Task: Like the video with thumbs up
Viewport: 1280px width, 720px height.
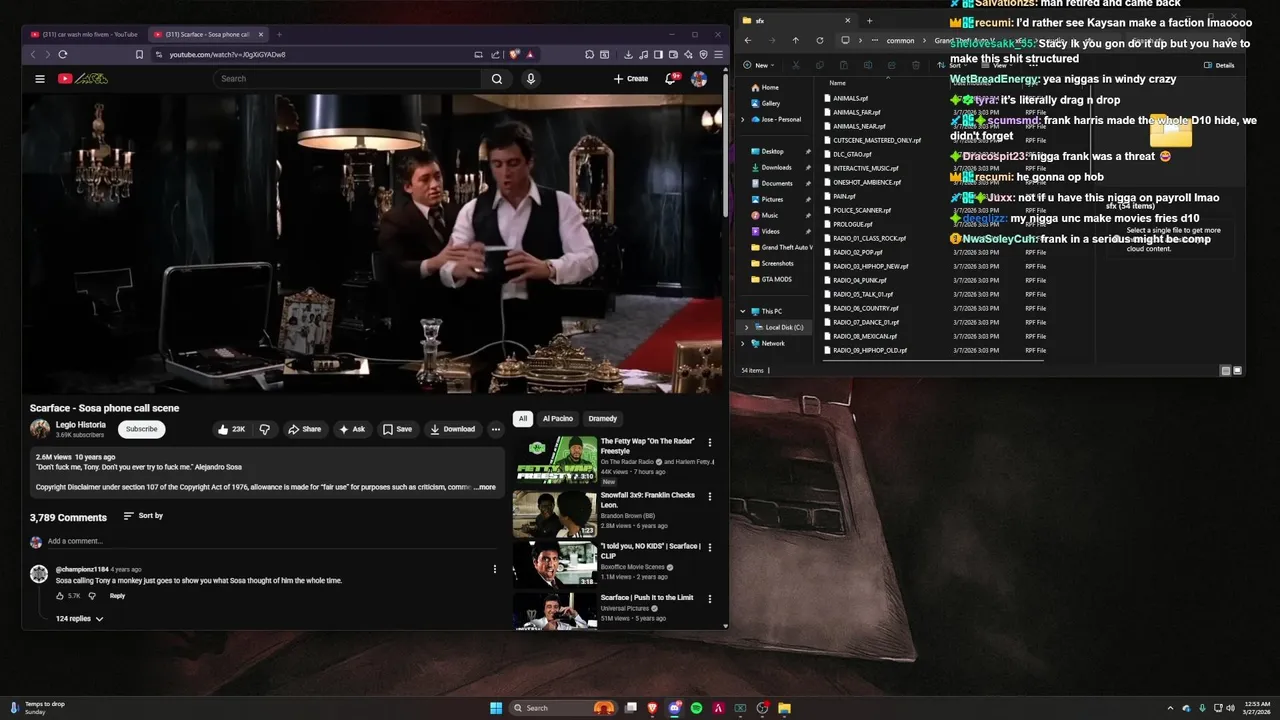Action: pos(231,429)
